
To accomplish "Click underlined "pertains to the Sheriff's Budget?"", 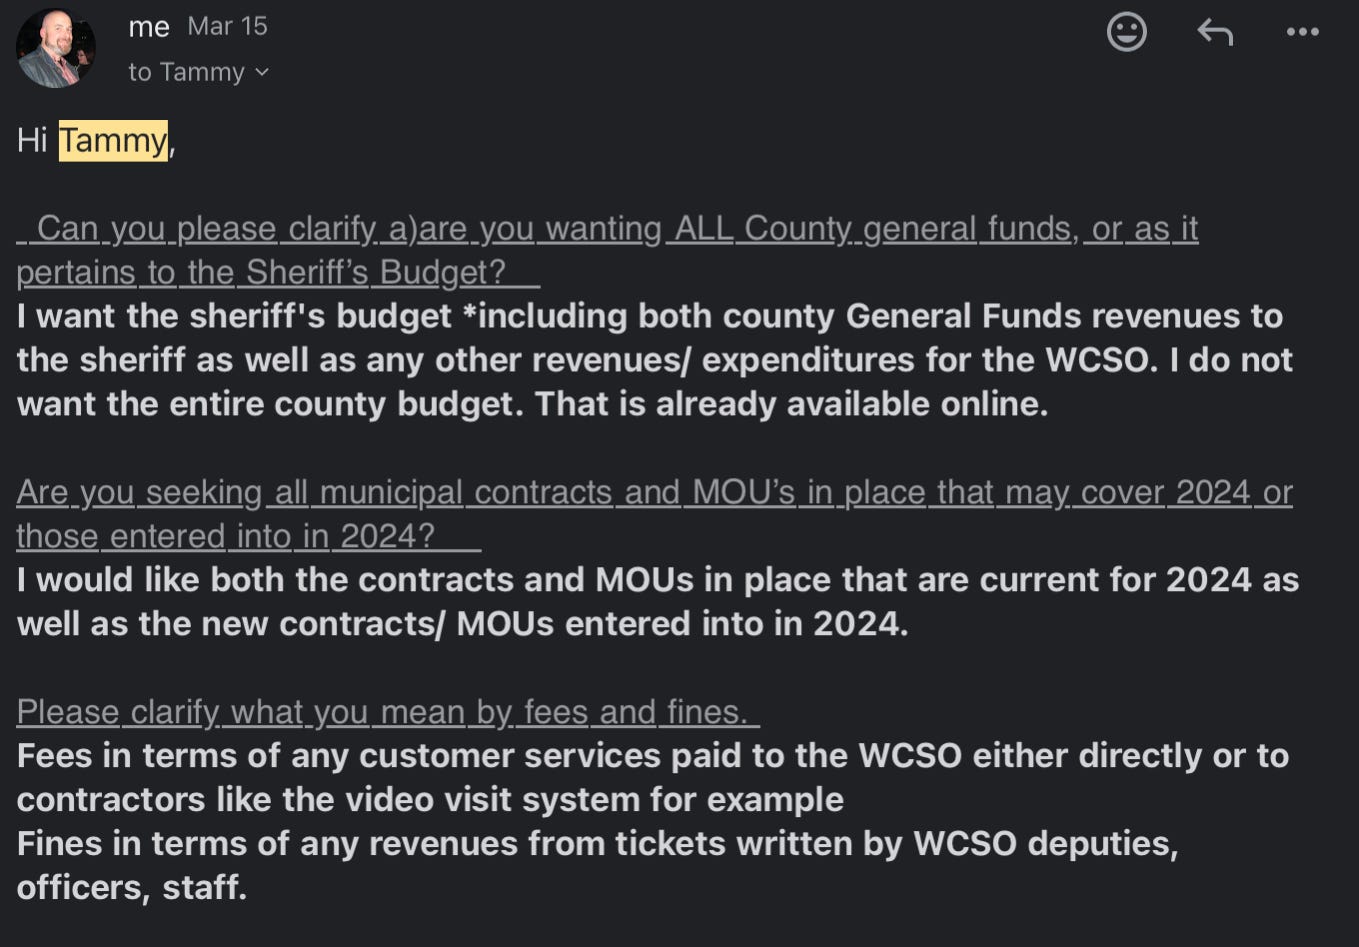I will (x=278, y=273).
